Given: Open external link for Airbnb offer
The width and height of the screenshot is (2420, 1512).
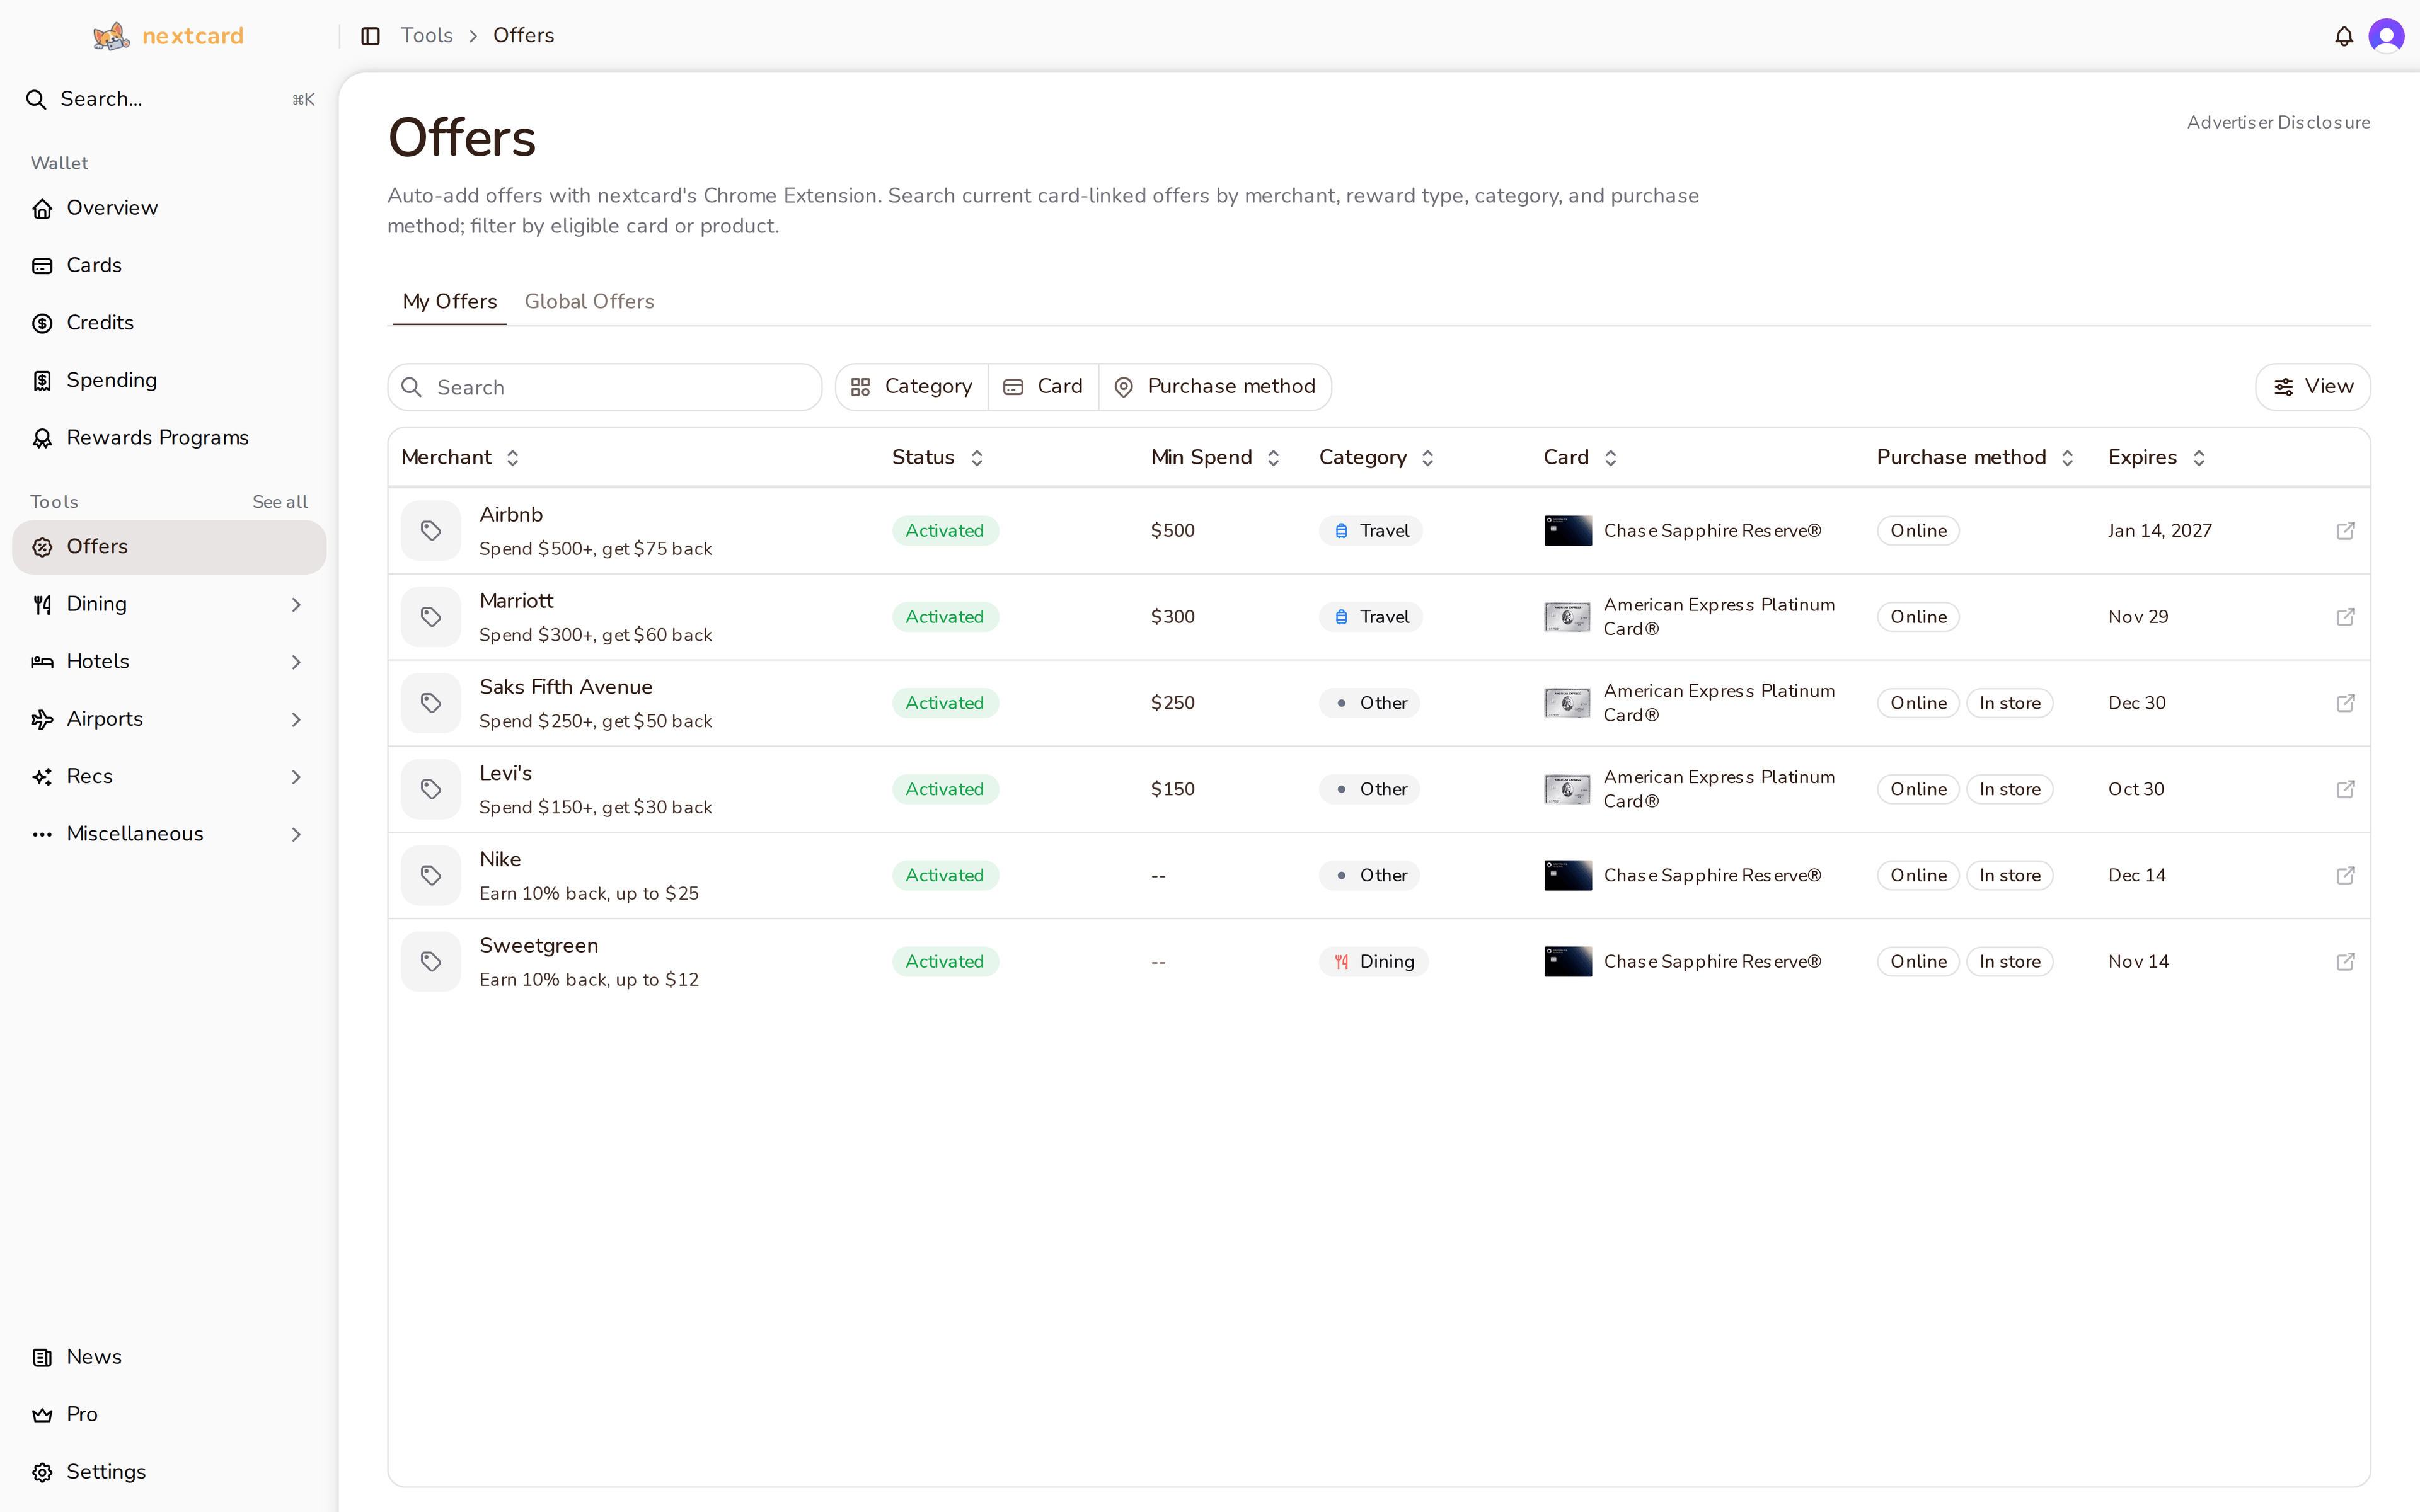Looking at the screenshot, I should tap(2345, 531).
